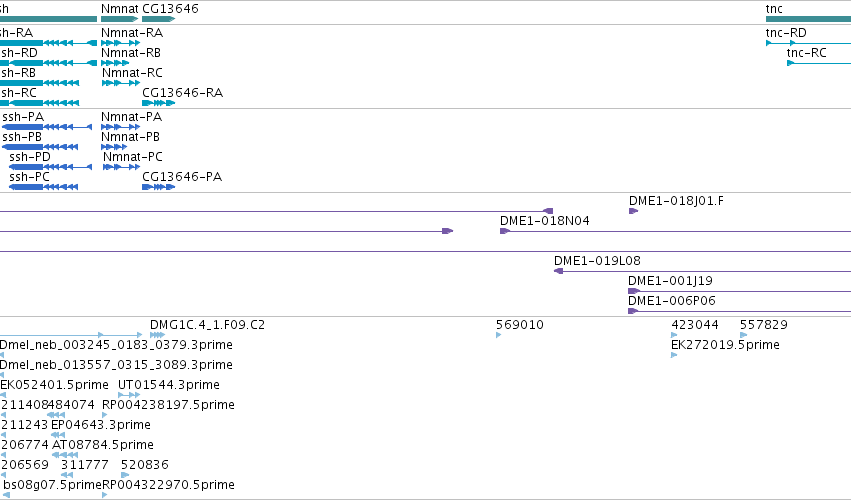Select the DME1-001J19 clone feature
851x500 pixels.
(739, 292)
